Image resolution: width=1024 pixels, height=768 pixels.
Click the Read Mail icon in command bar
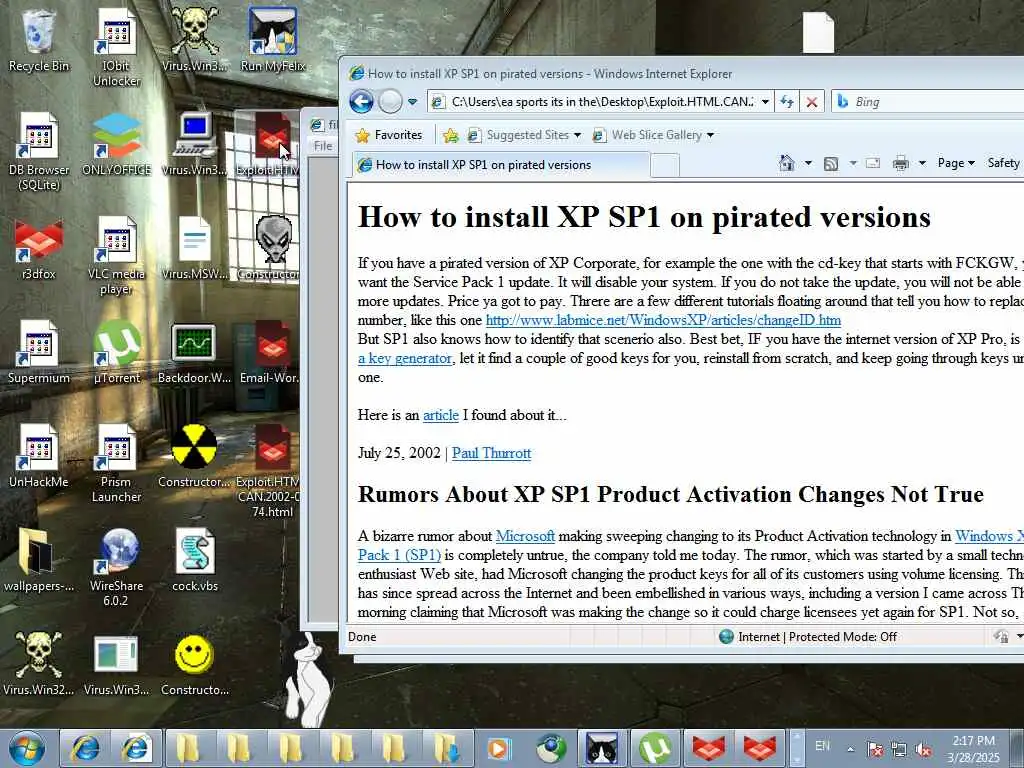[x=872, y=163]
